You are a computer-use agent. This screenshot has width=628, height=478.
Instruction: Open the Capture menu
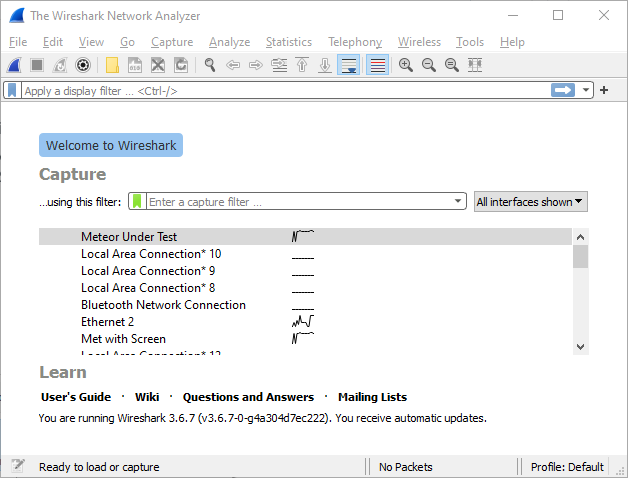[x=172, y=42]
